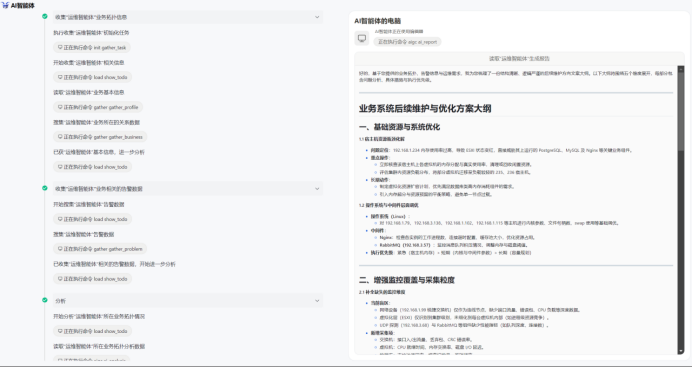This screenshot has height=368, width=692.
Task: Click the 搜集业务所在的关系数据 step text
Action: coord(97,122)
